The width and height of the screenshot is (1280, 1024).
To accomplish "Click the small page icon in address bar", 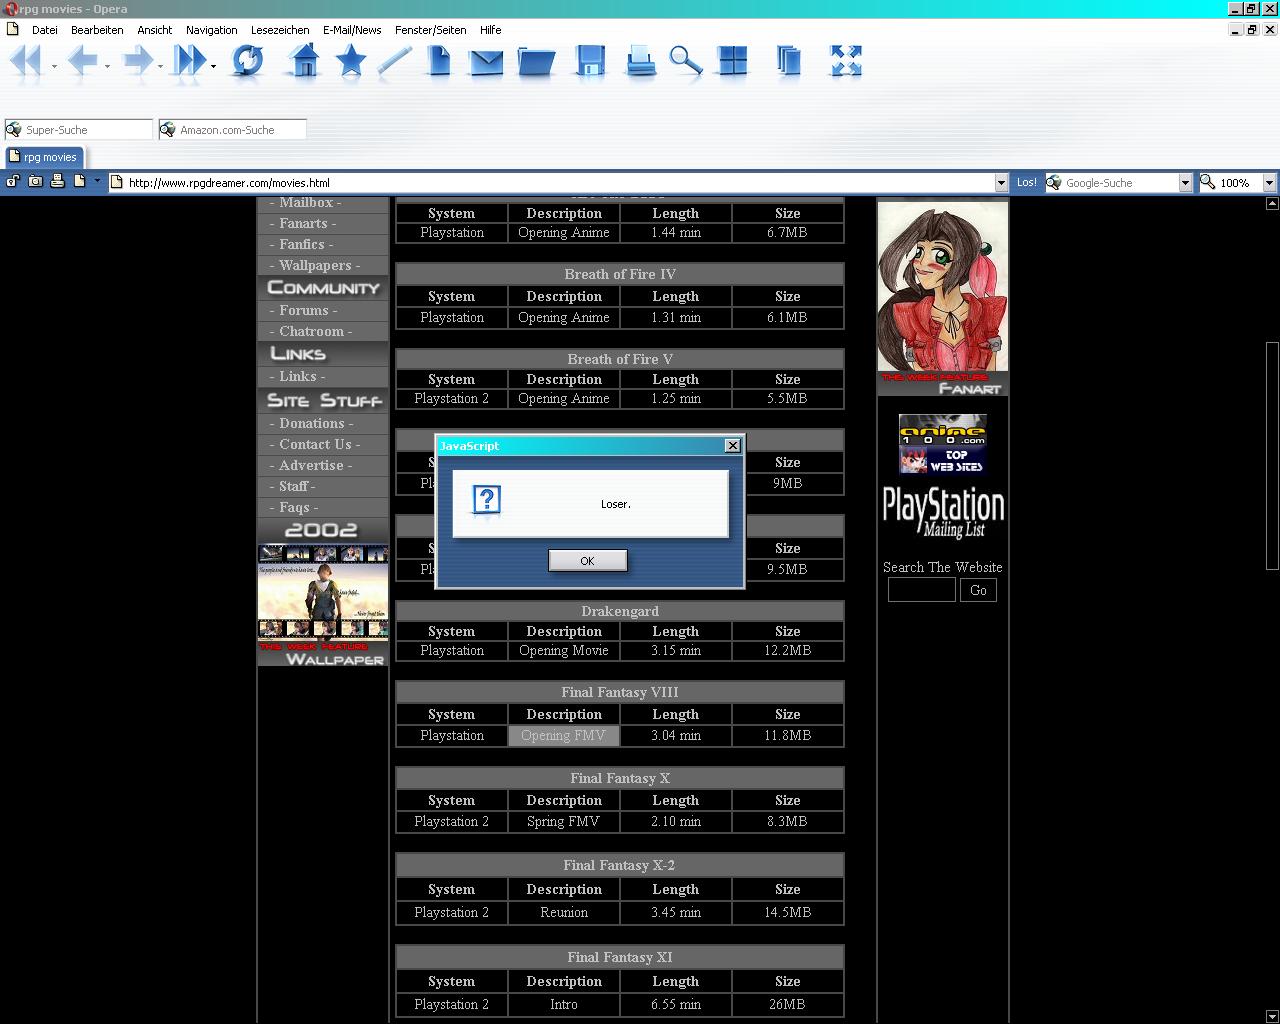I will click(x=79, y=182).
